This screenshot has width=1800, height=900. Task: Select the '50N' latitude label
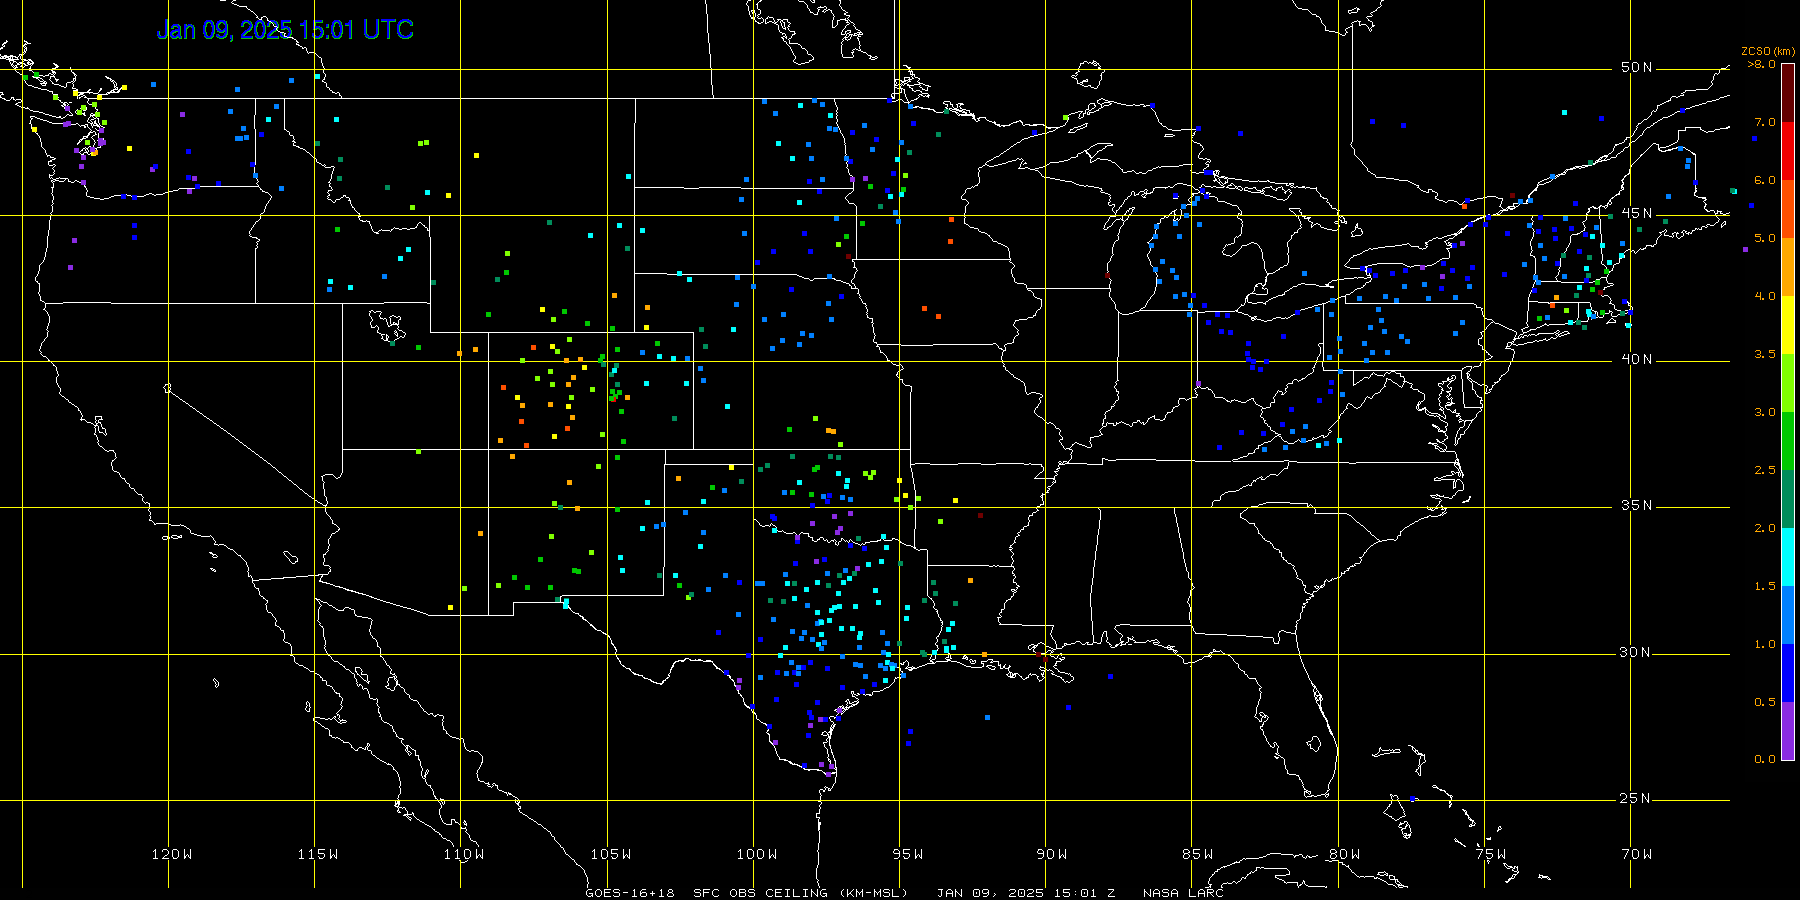tap(1637, 68)
